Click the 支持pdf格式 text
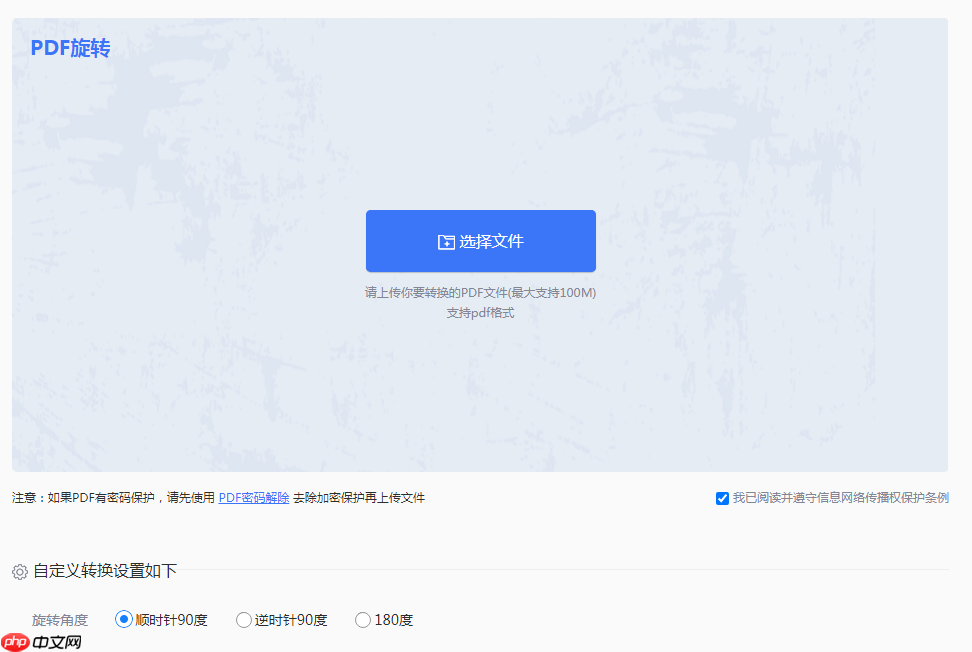 [480, 313]
